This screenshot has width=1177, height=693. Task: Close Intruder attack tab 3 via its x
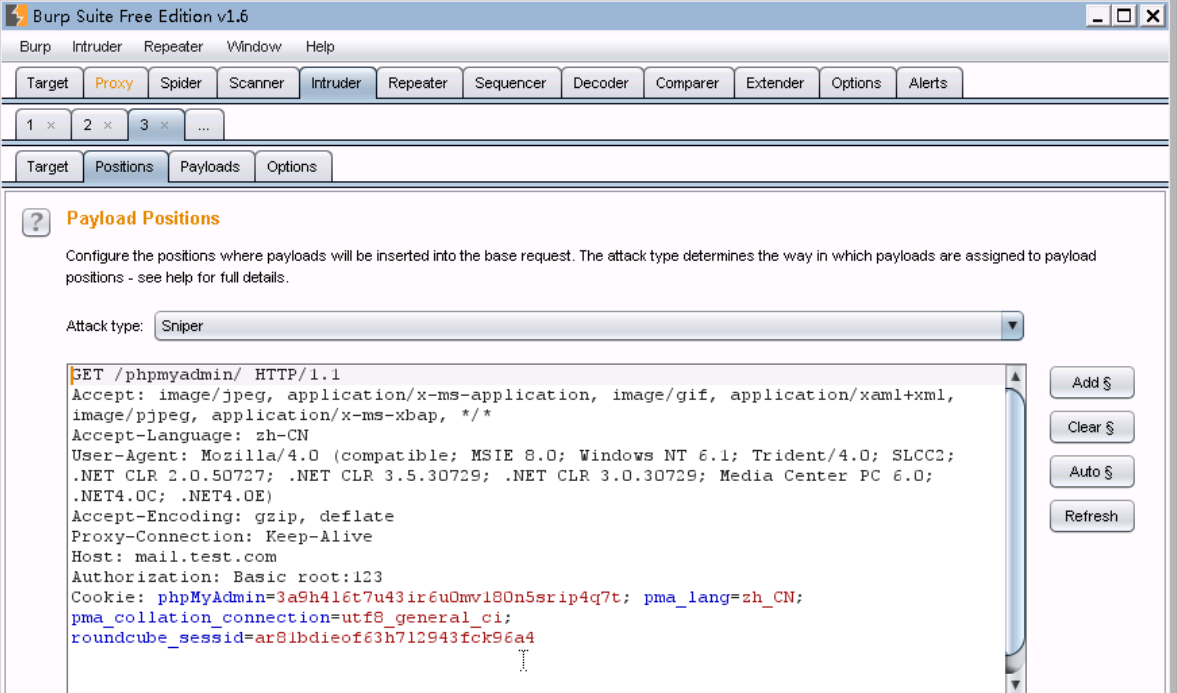(164, 125)
